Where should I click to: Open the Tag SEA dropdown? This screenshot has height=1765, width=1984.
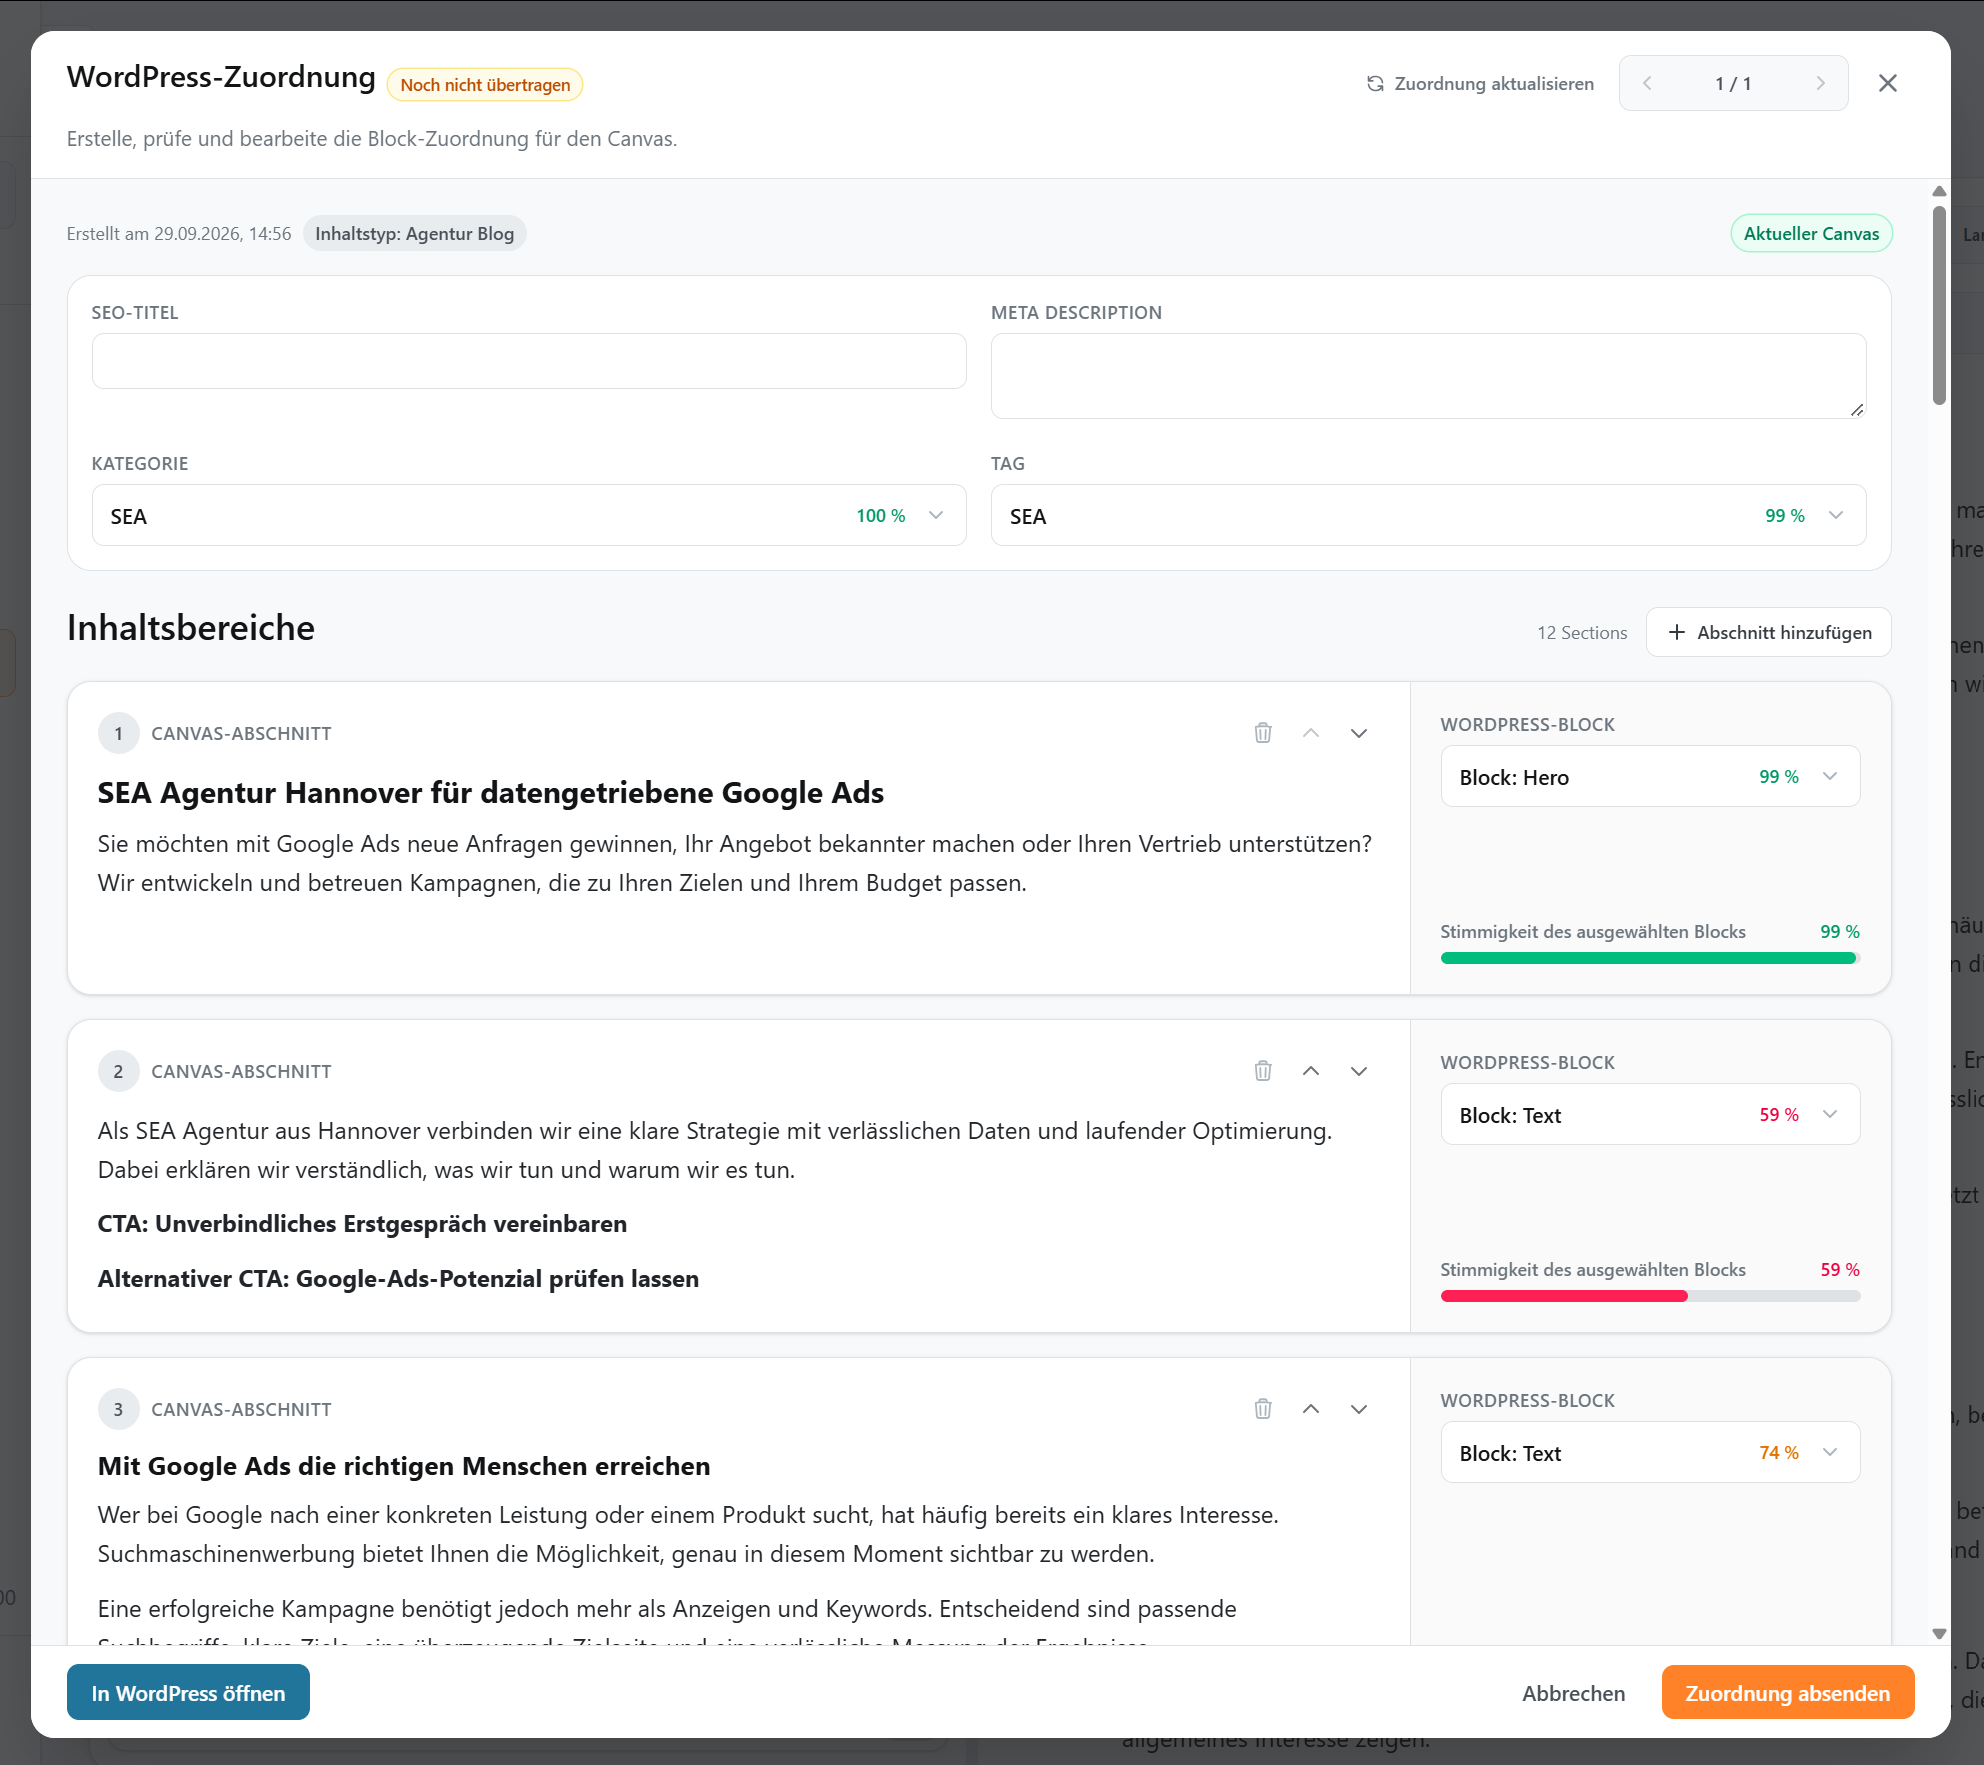(1428, 515)
